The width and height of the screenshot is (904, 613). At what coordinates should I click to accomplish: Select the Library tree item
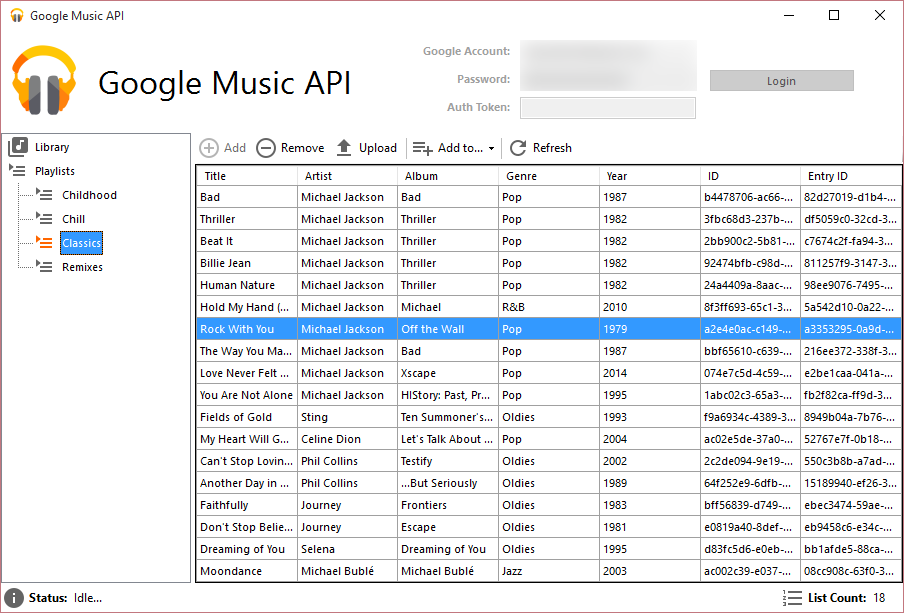(52, 147)
